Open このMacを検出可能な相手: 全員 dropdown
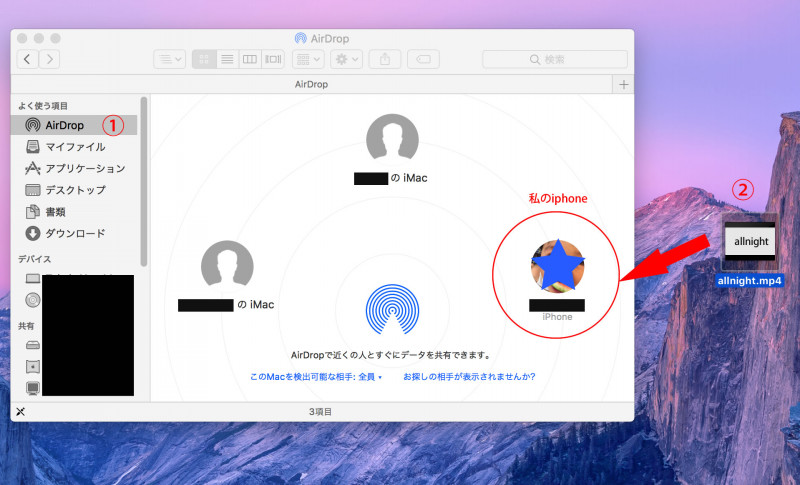This screenshot has height=485, width=800. pos(316,377)
